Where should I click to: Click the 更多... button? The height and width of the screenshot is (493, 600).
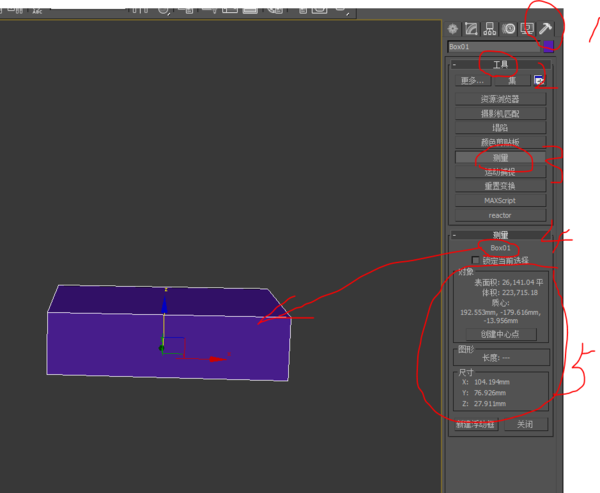click(x=473, y=81)
